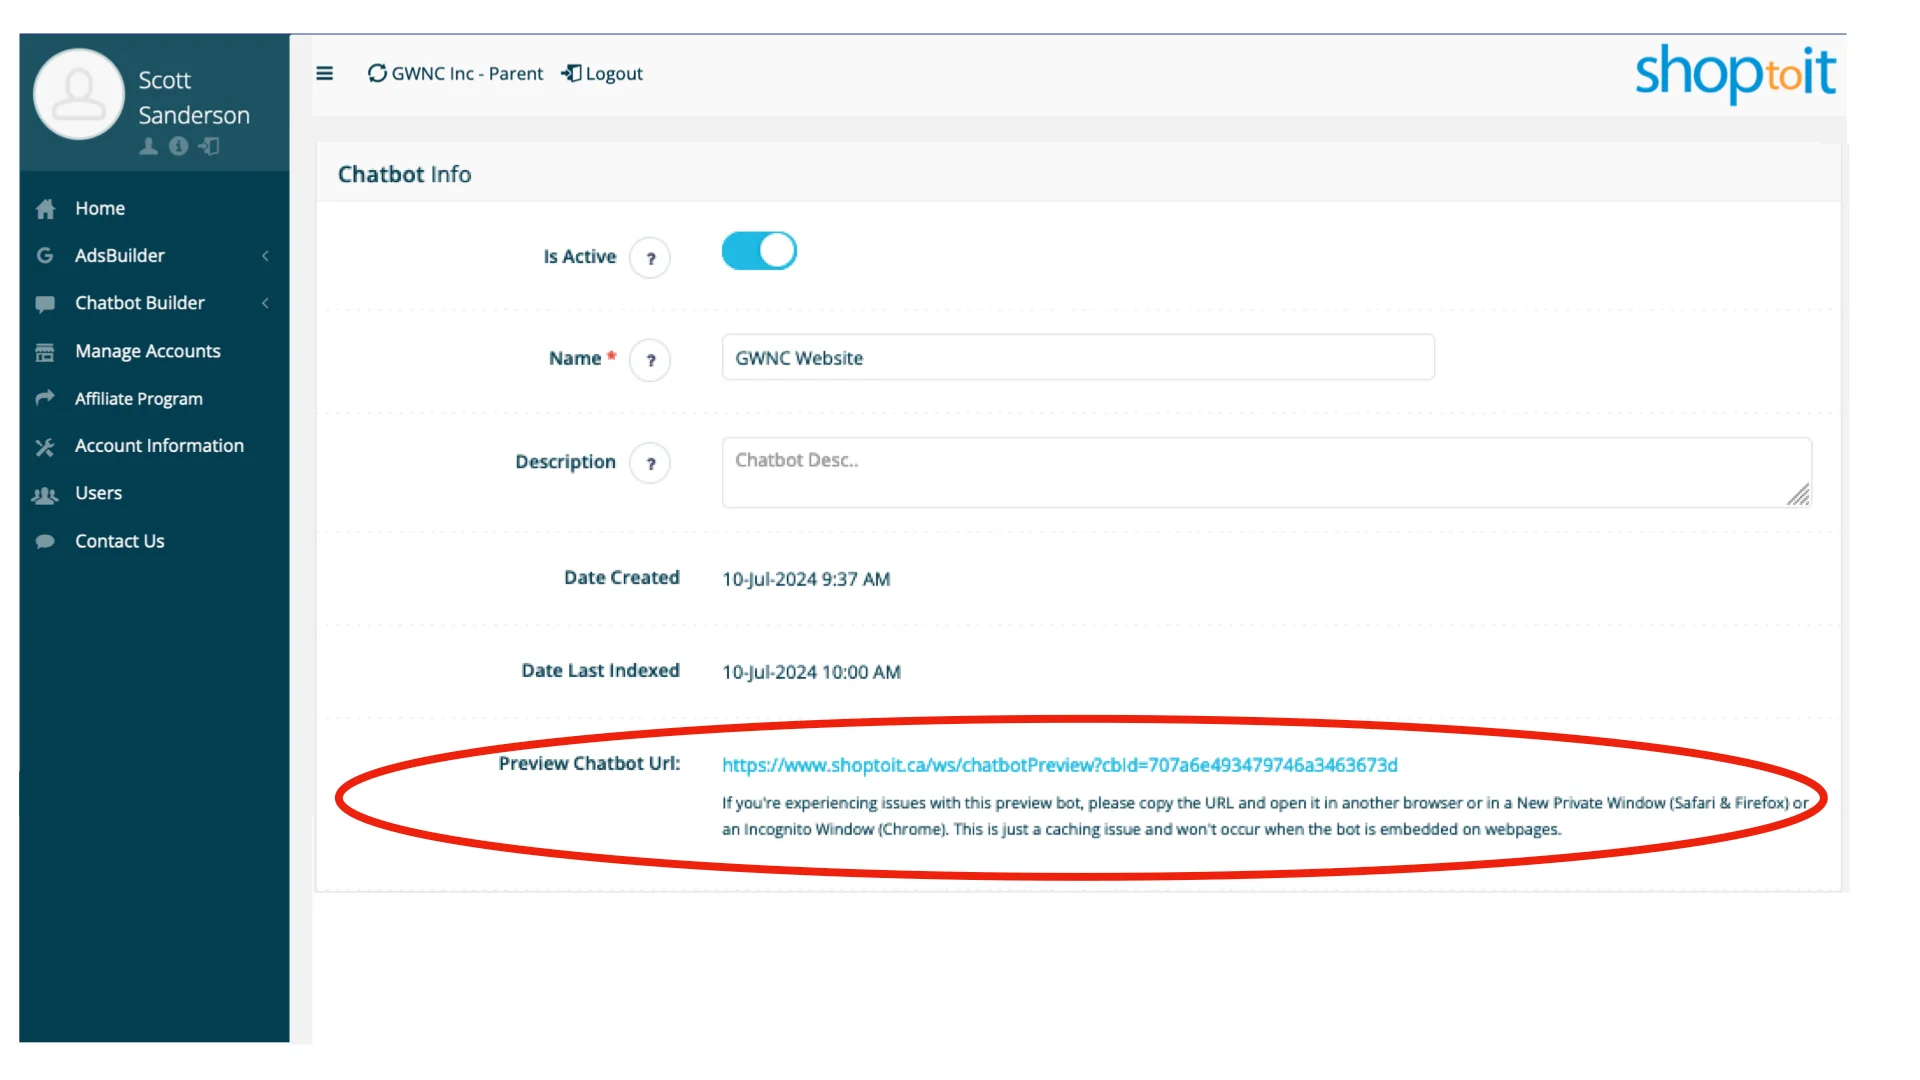Open the Contact Us menu item

[119, 541]
